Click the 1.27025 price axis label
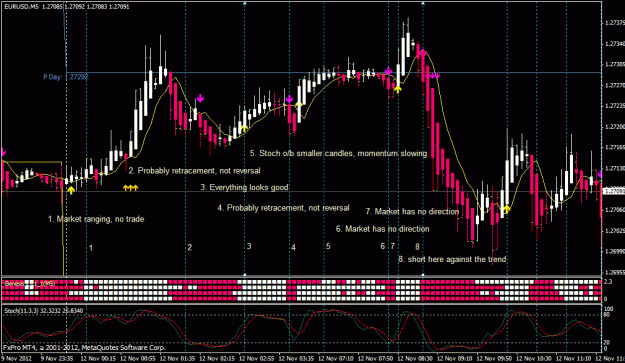Viewport: 625px width, 363px height. pos(614,231)
